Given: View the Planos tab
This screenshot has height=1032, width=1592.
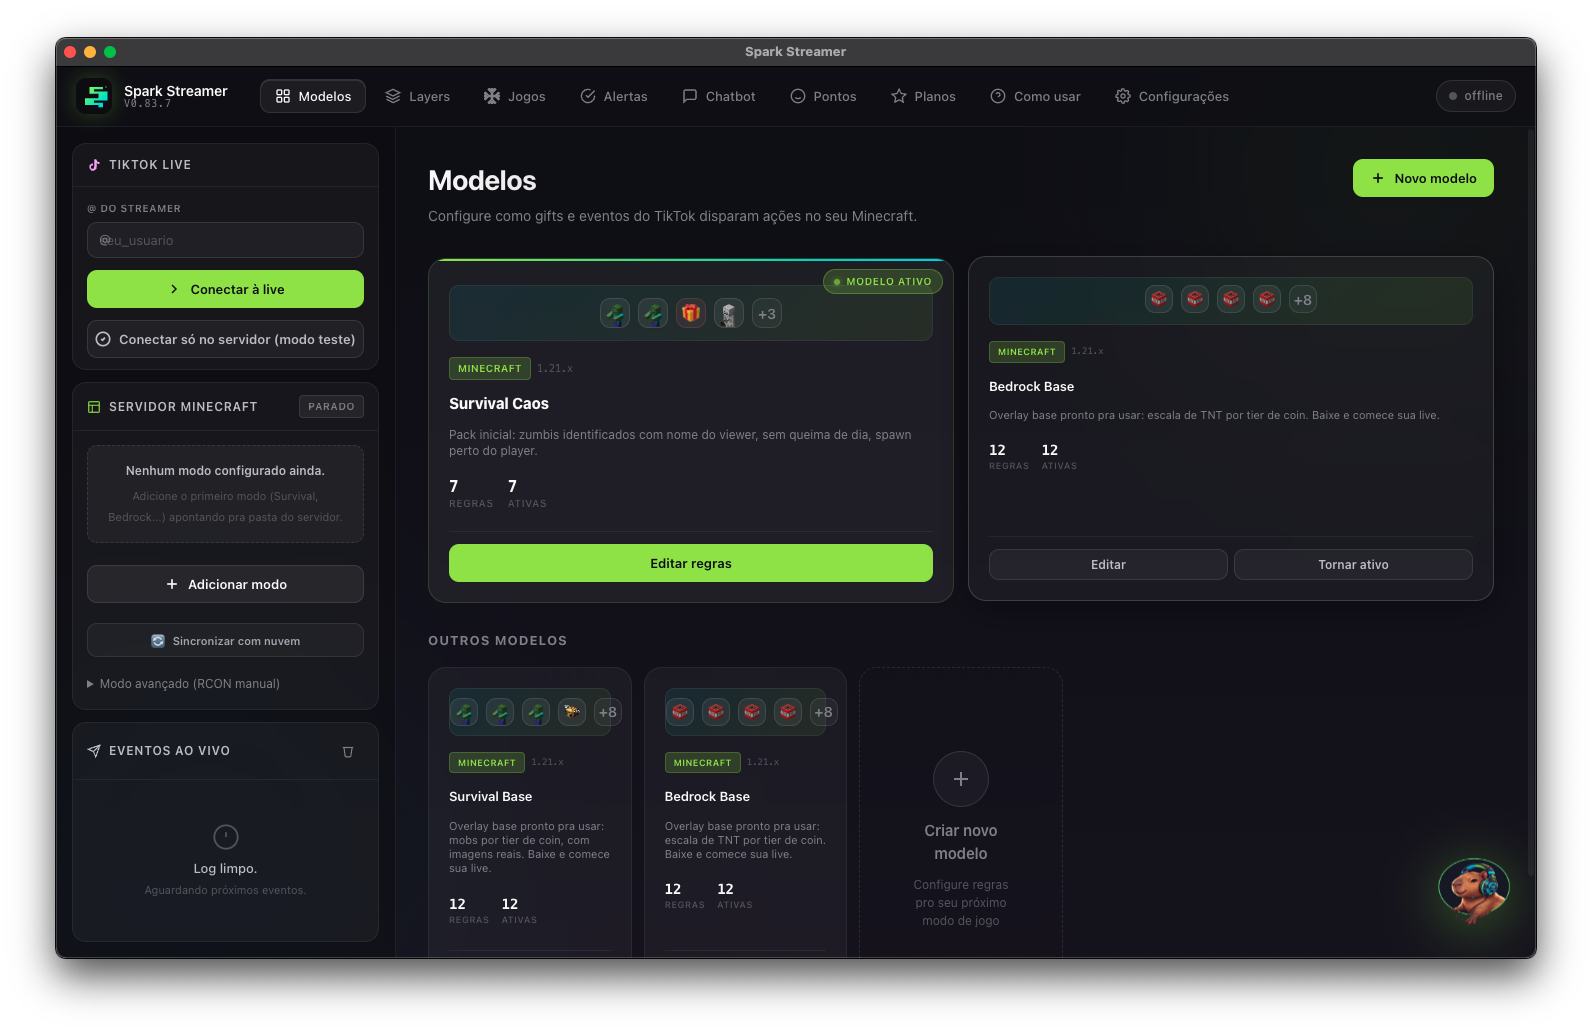Looking at the screenshot, I should pos(924,96).
